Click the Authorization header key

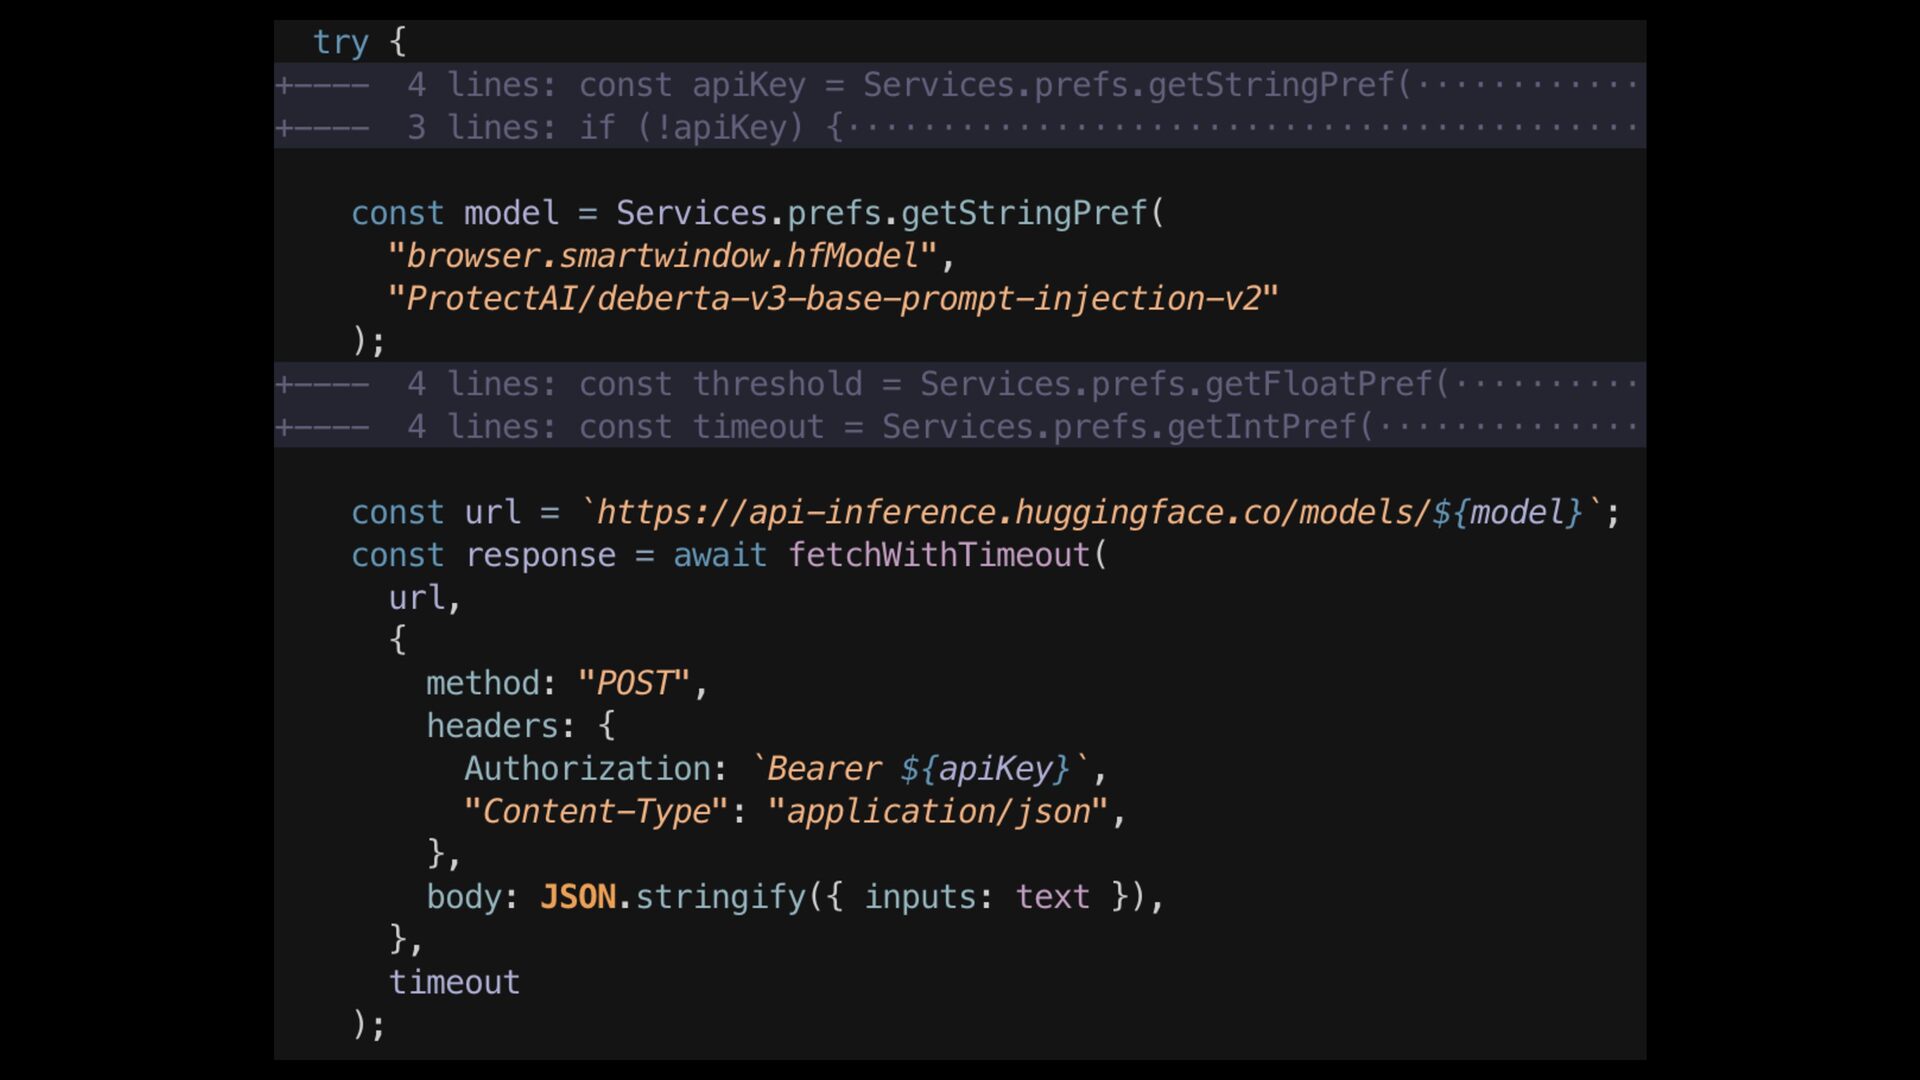[x=588, y=769]
